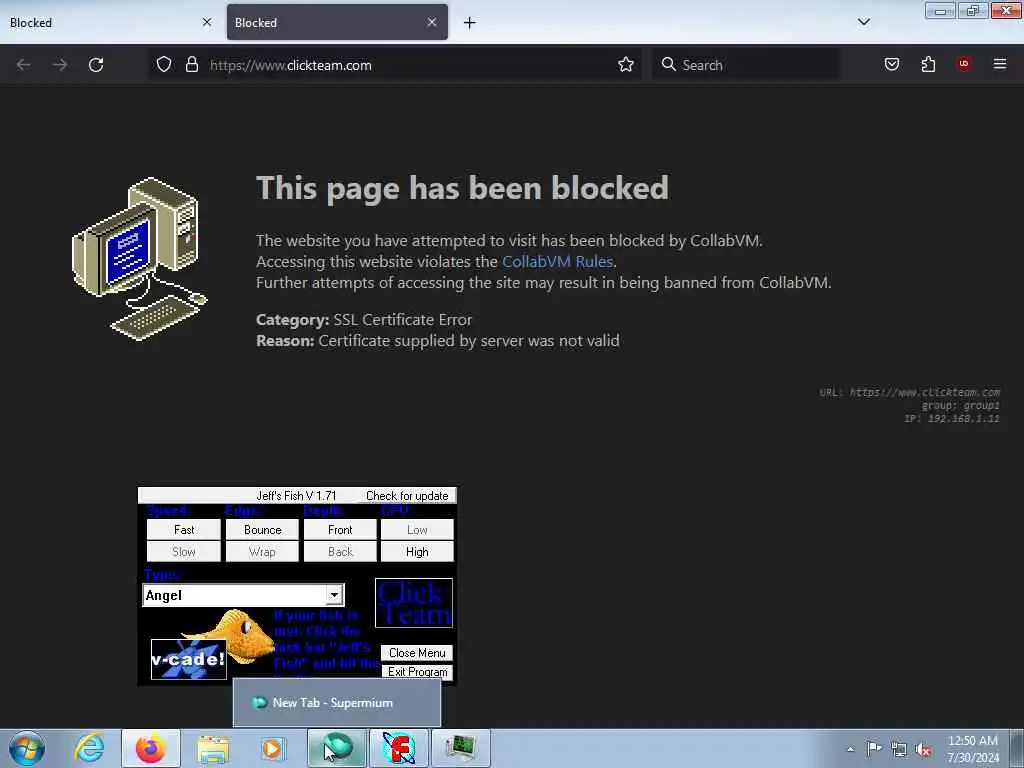Click the Search box
The image size is (1024, 768).
click(x=745, y=65)
